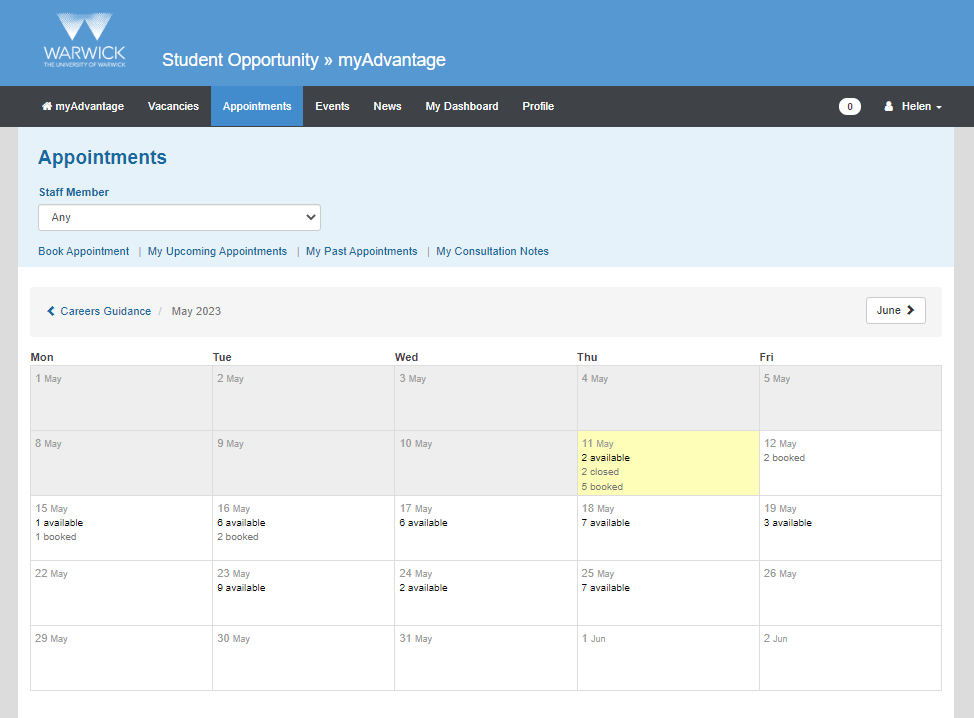
Task: Open the Vacancies menu item
Action: click(x=173, y=106)
